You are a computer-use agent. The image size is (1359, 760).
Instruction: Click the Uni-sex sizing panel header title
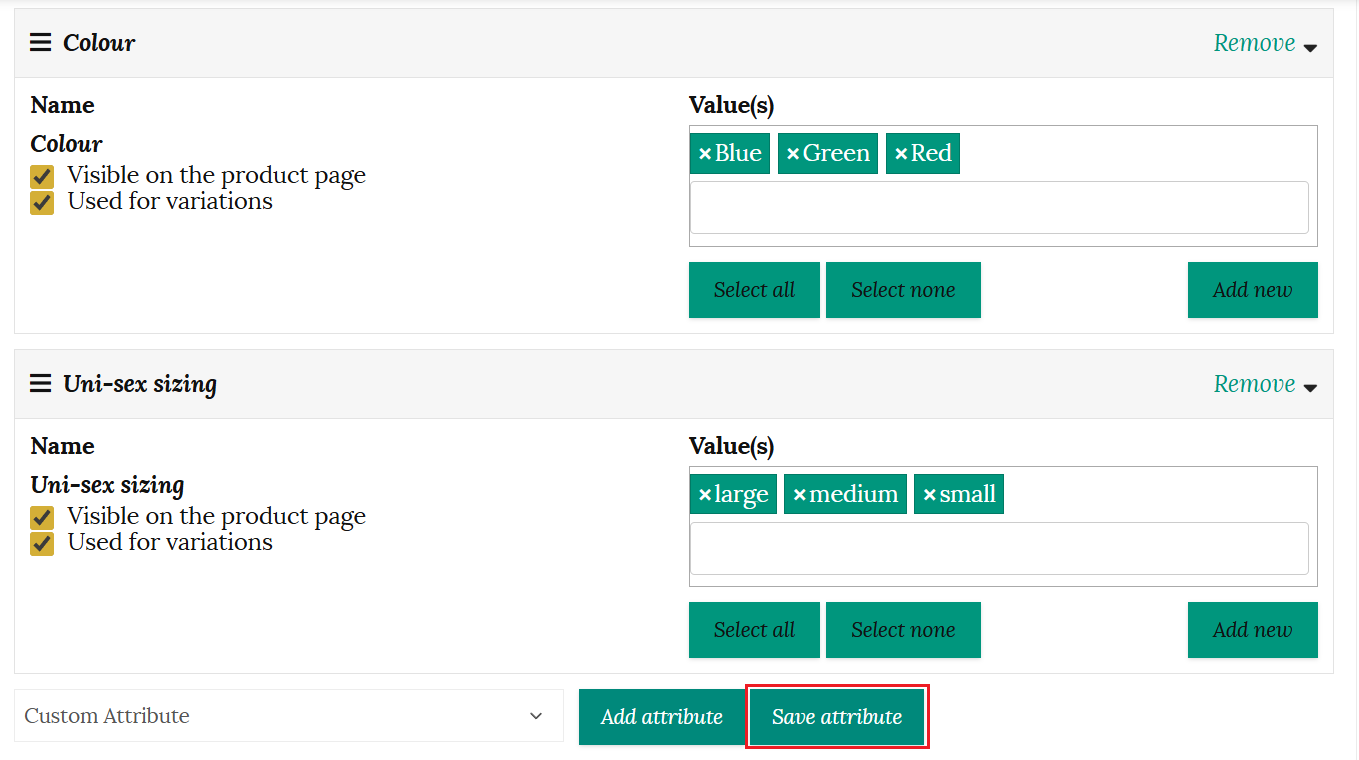click(140, 384)
